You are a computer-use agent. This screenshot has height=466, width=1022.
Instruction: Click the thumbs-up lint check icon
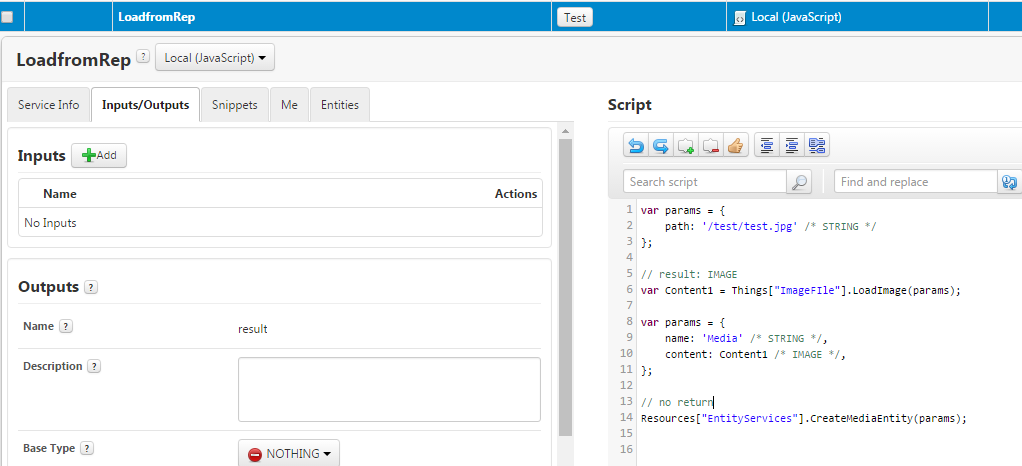pyautogui.click(x=735, y=145)
